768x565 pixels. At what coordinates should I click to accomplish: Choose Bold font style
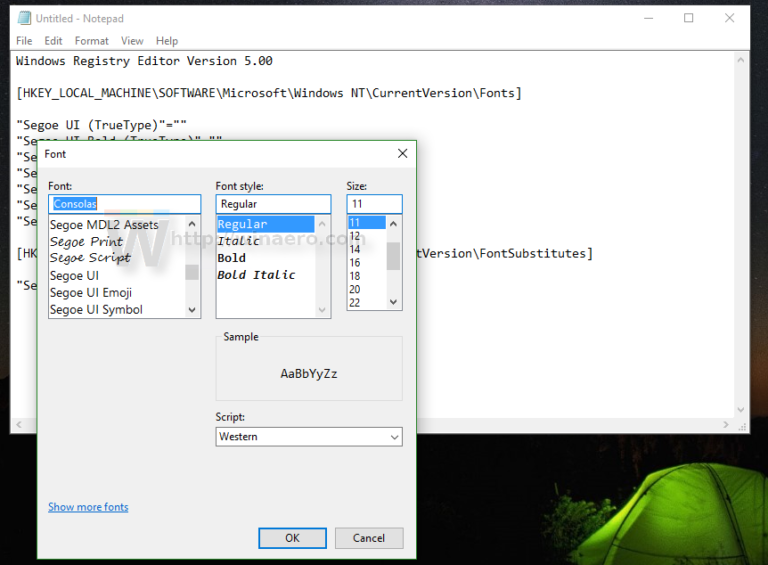[232, 258]
